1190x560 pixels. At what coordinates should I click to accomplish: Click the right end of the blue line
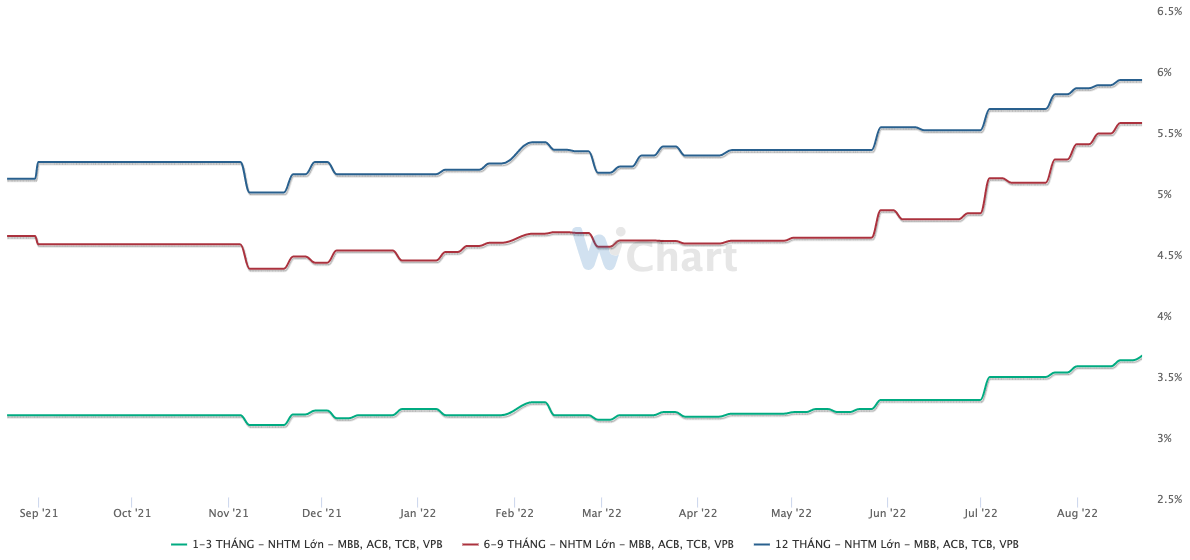(x=1141, y=80)
